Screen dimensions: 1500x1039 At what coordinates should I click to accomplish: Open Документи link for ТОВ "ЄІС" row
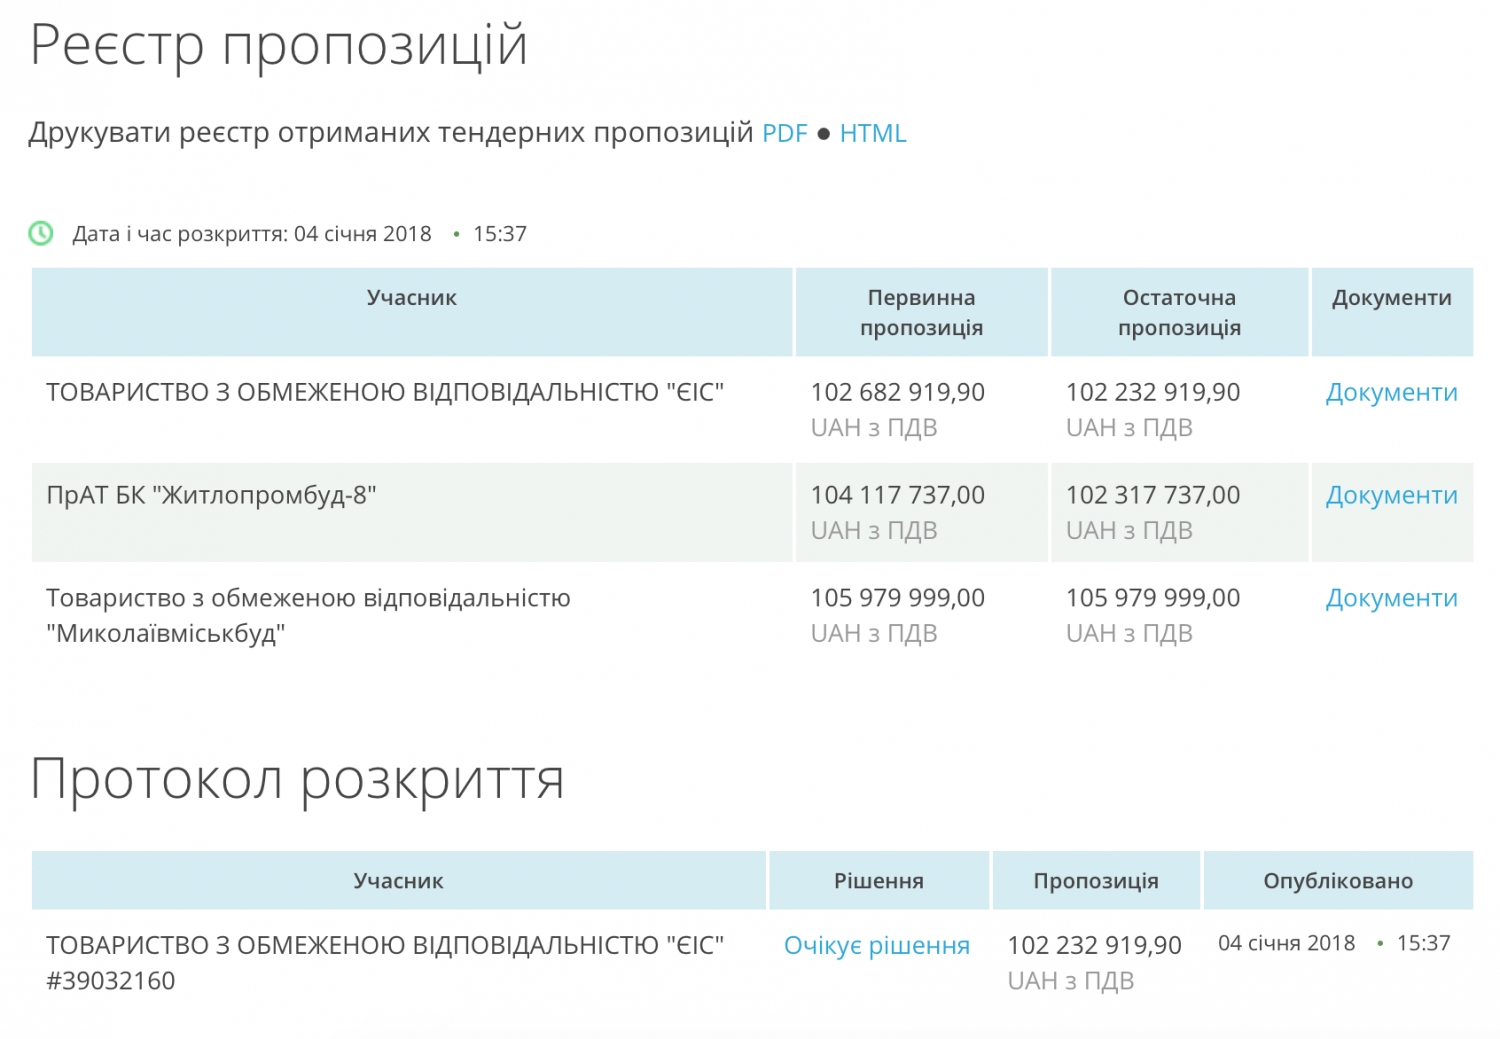click(1391, 393)
